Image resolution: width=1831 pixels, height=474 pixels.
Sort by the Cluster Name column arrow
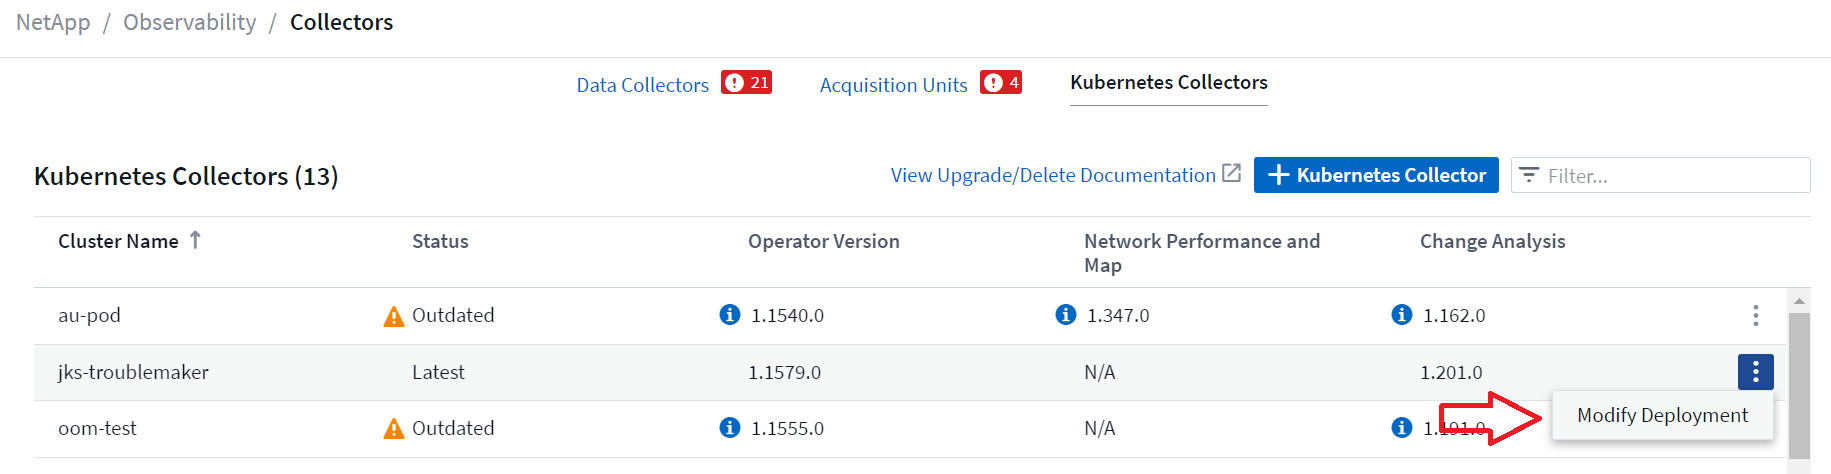(195, 240)
